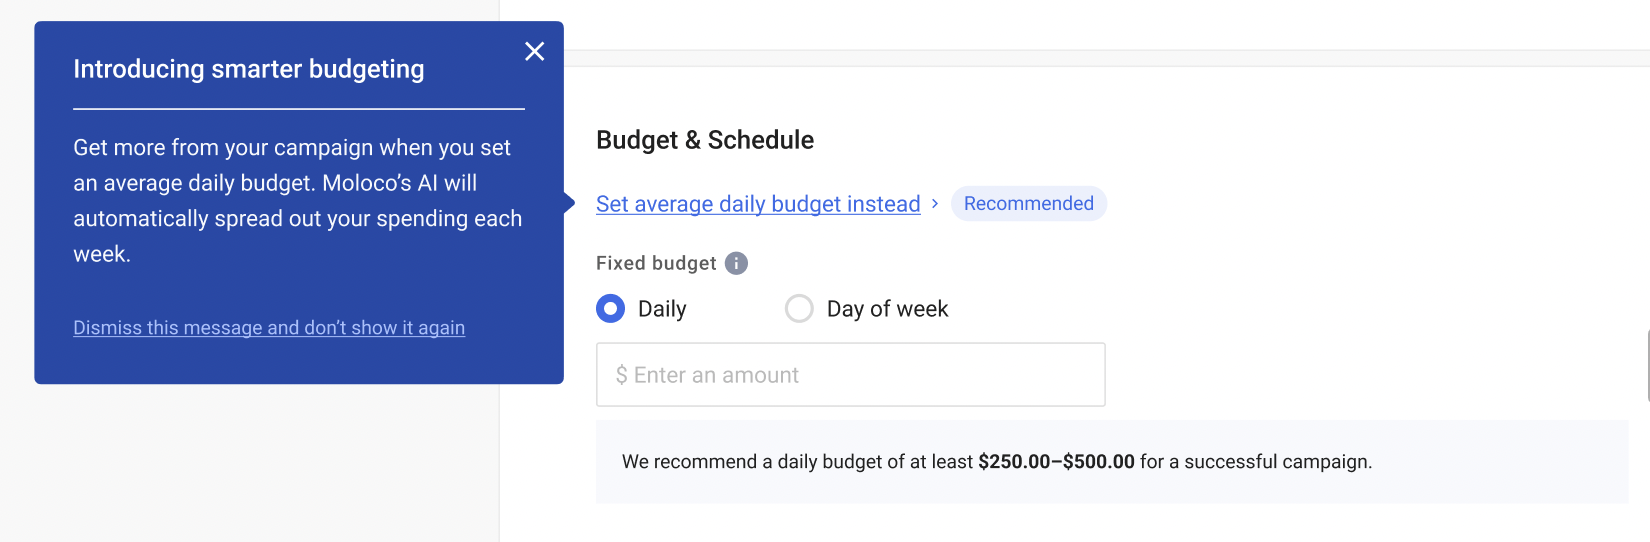Select the Day of week radio button

point(799,309)
